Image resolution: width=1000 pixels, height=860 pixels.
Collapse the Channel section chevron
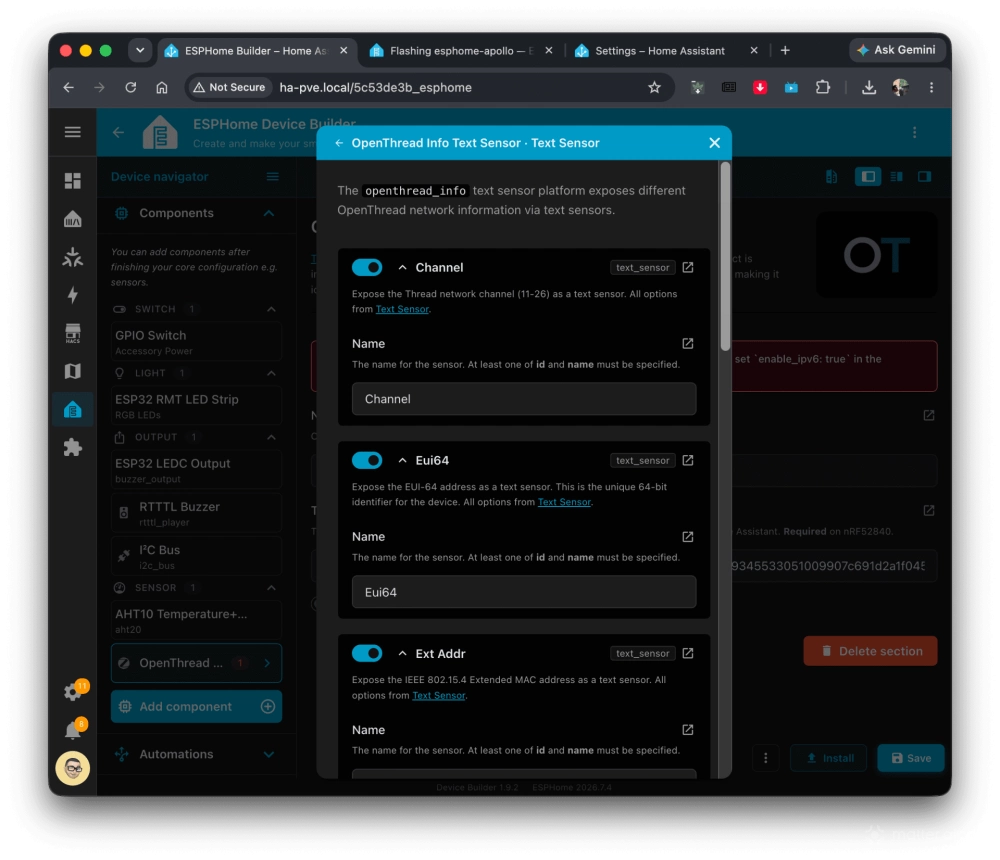coord(402,267)
